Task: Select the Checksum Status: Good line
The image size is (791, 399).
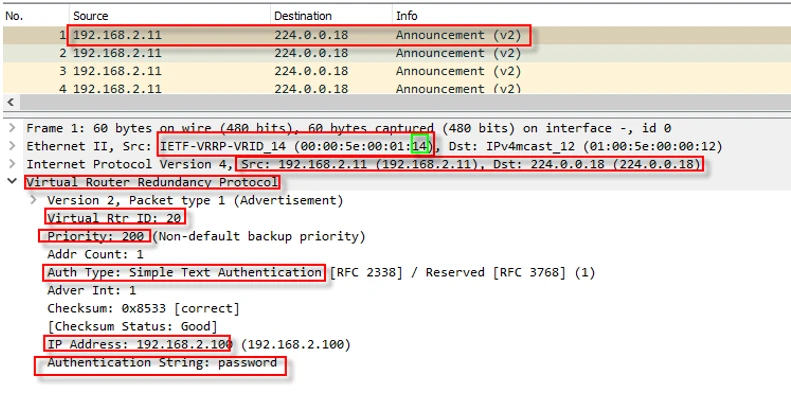Action: [x=132, y=326]
